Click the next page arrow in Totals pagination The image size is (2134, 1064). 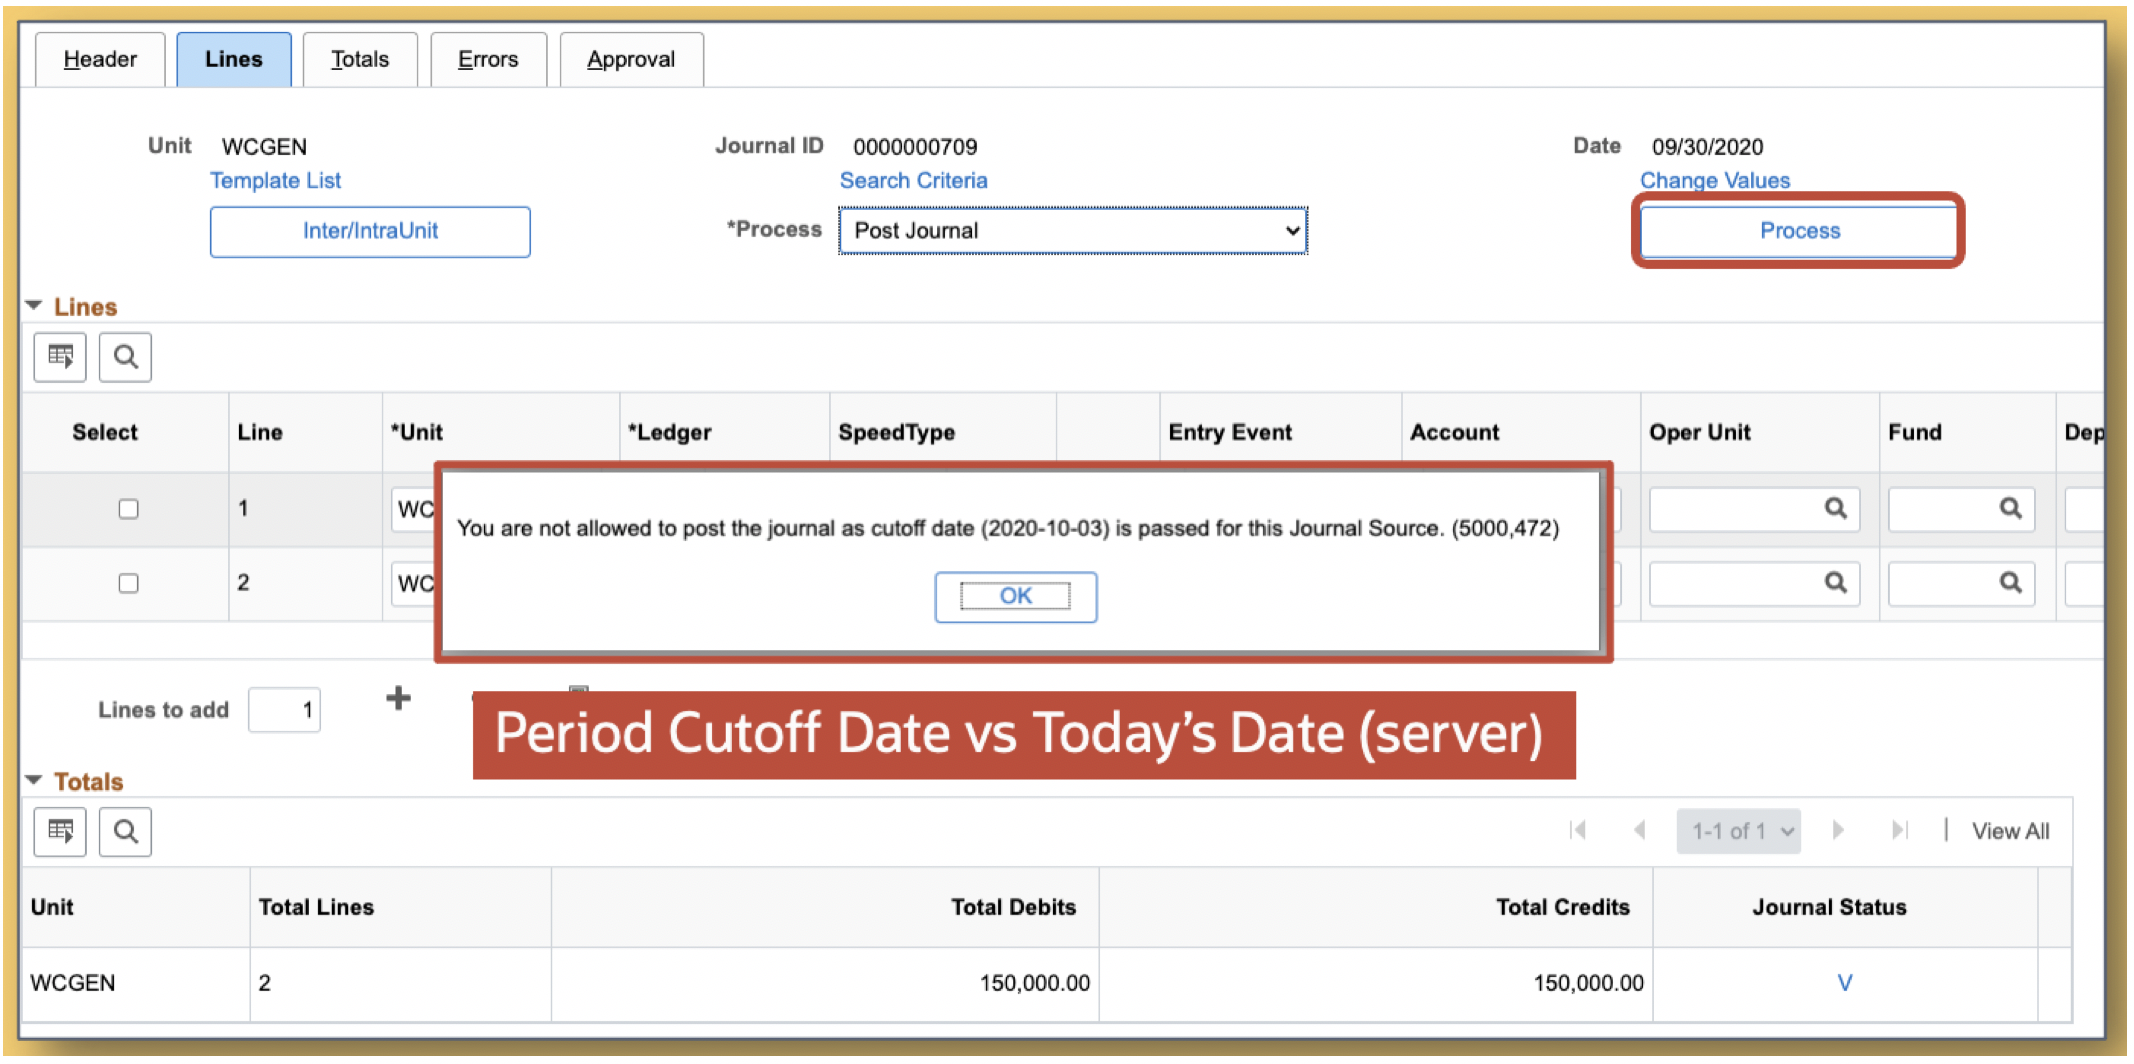click(x=1839, y=830)
